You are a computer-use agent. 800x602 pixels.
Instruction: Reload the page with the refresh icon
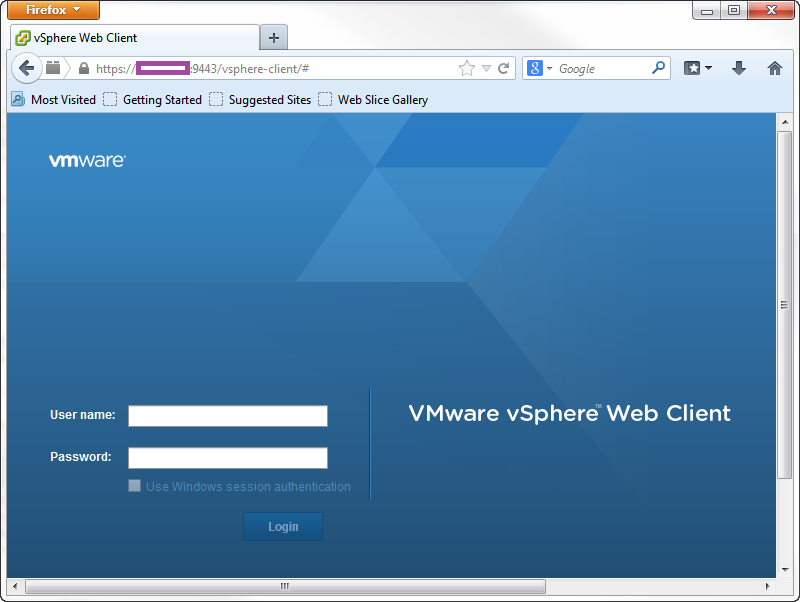pos(504,68)
